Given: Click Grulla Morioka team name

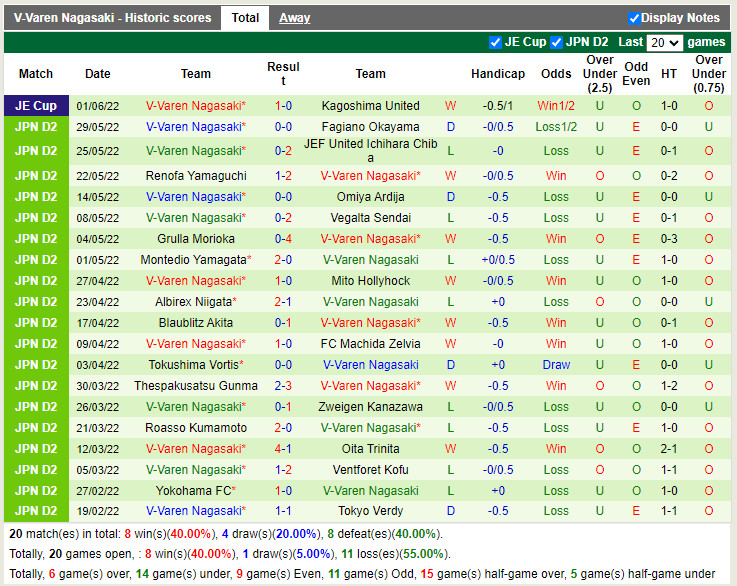Looking at the screenshot, I should (x=196, y=239).
